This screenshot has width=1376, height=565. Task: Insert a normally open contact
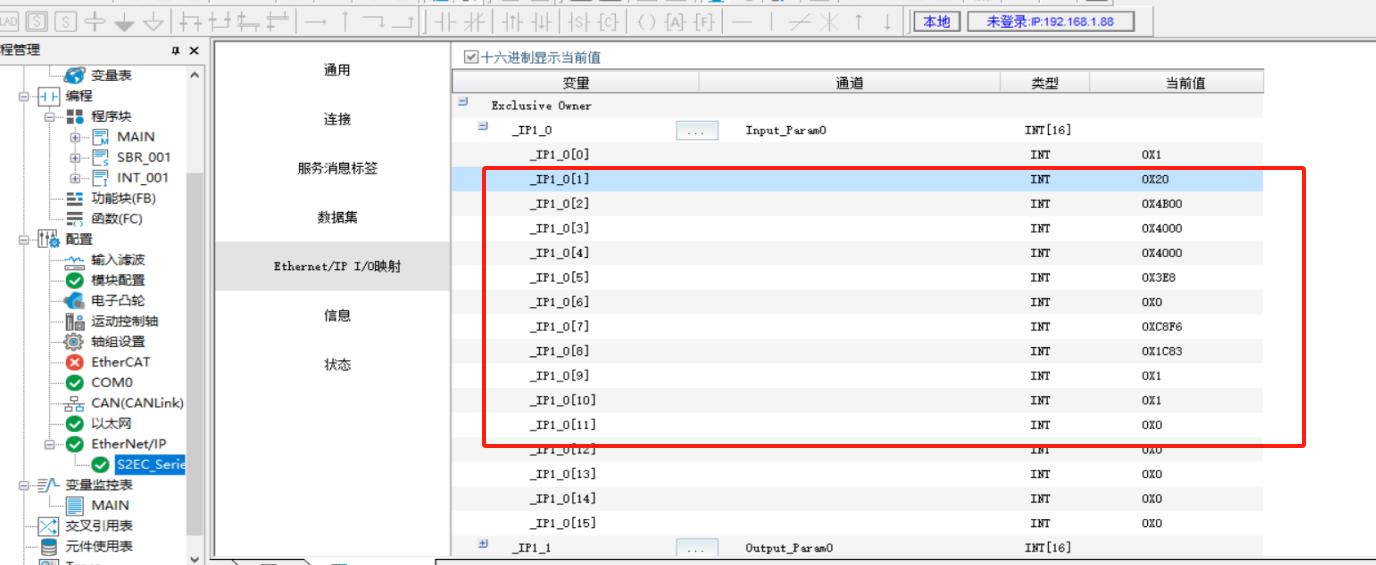443,22
